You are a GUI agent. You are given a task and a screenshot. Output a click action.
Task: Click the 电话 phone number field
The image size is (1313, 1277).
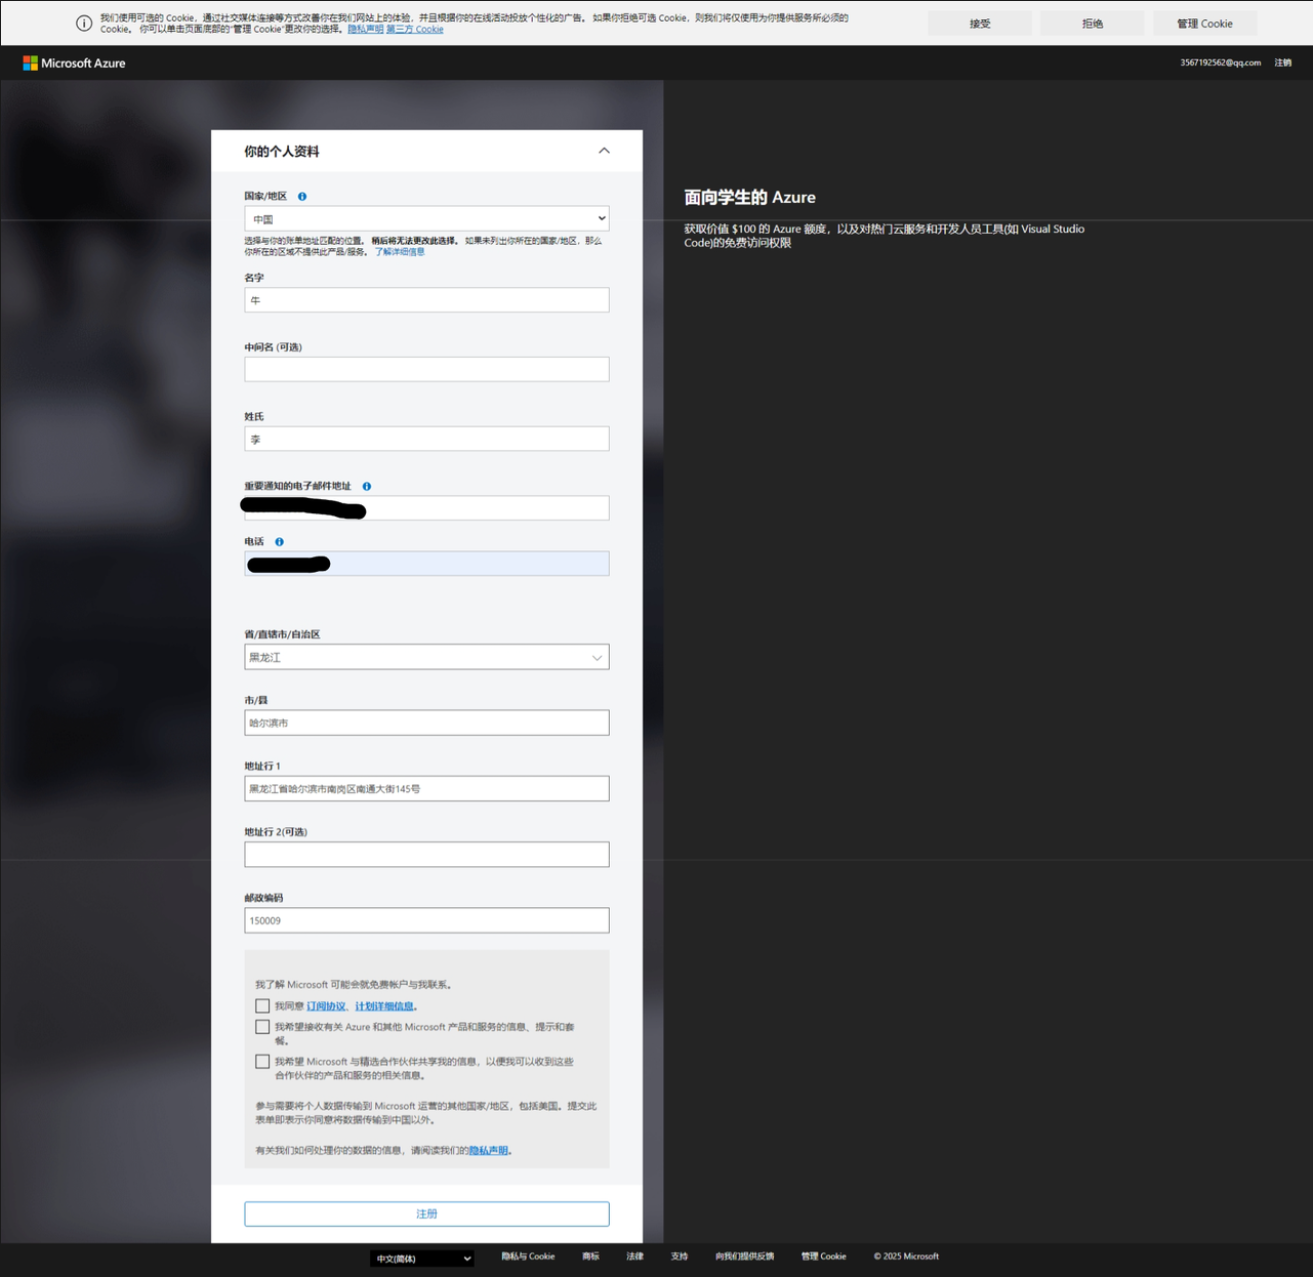point(427,564)
